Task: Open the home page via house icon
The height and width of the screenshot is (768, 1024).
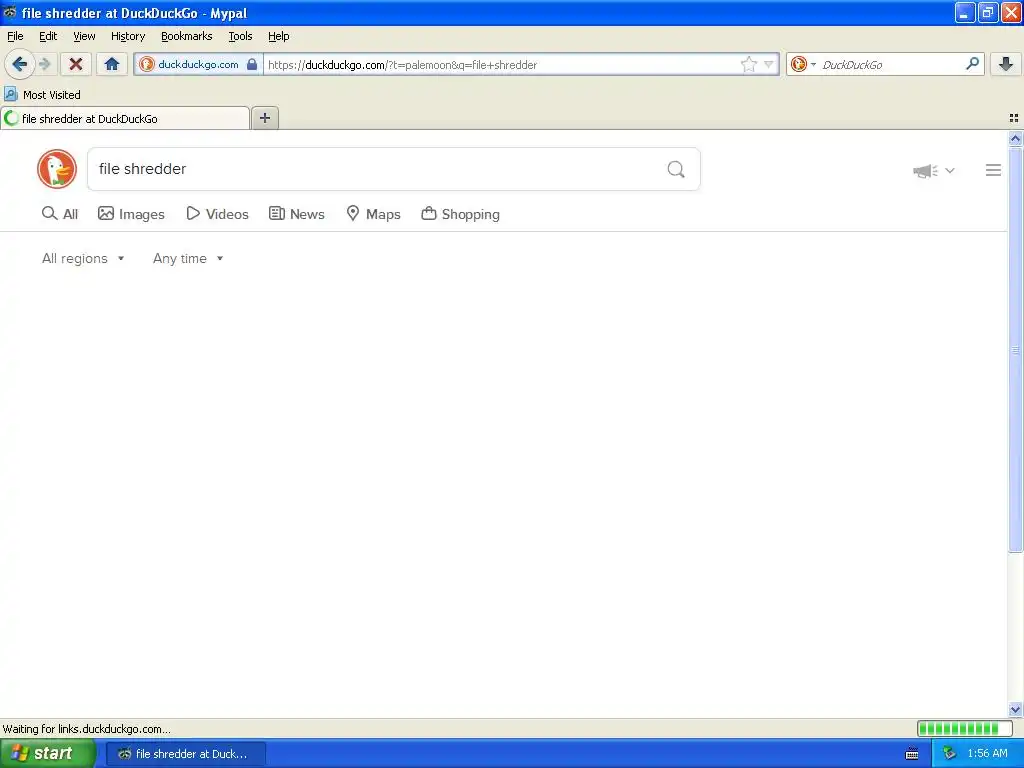Action: (x=112, y=64)
